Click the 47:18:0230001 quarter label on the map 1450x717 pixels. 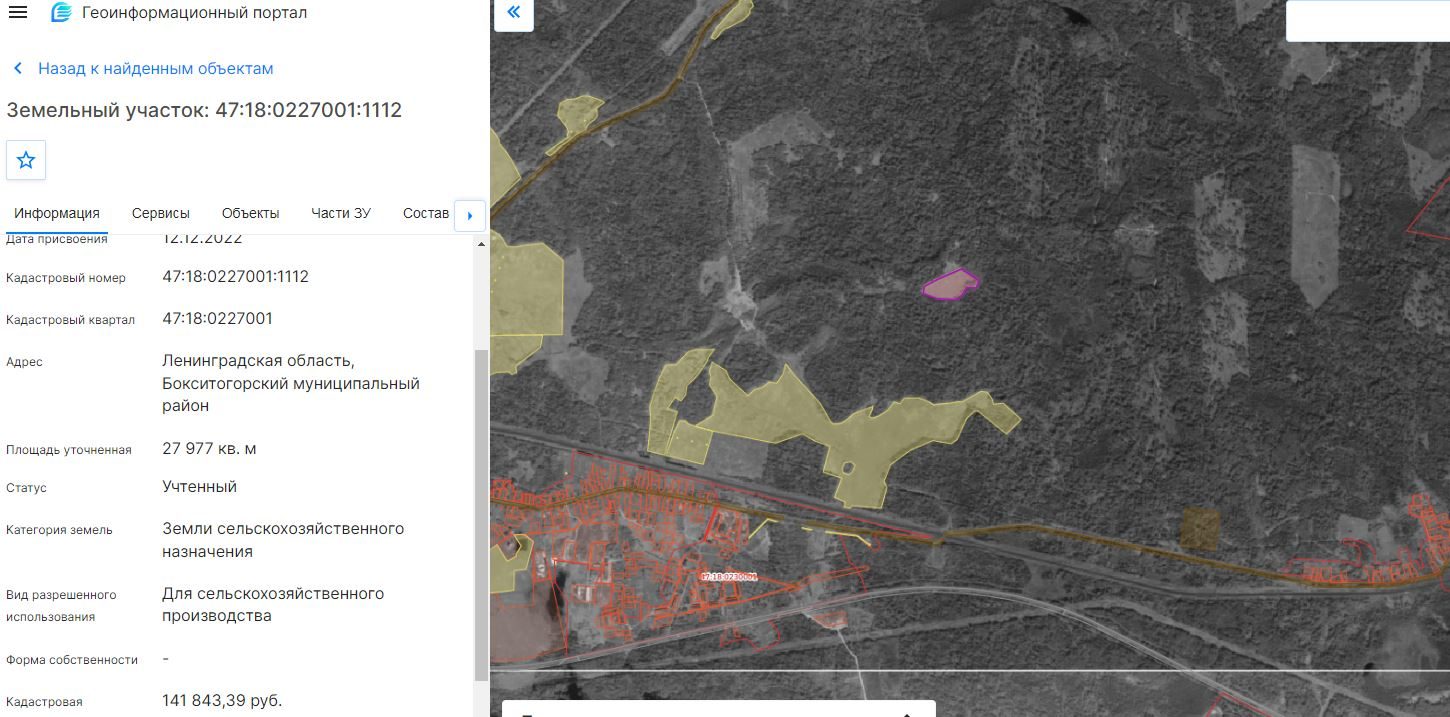pos(729,577)
